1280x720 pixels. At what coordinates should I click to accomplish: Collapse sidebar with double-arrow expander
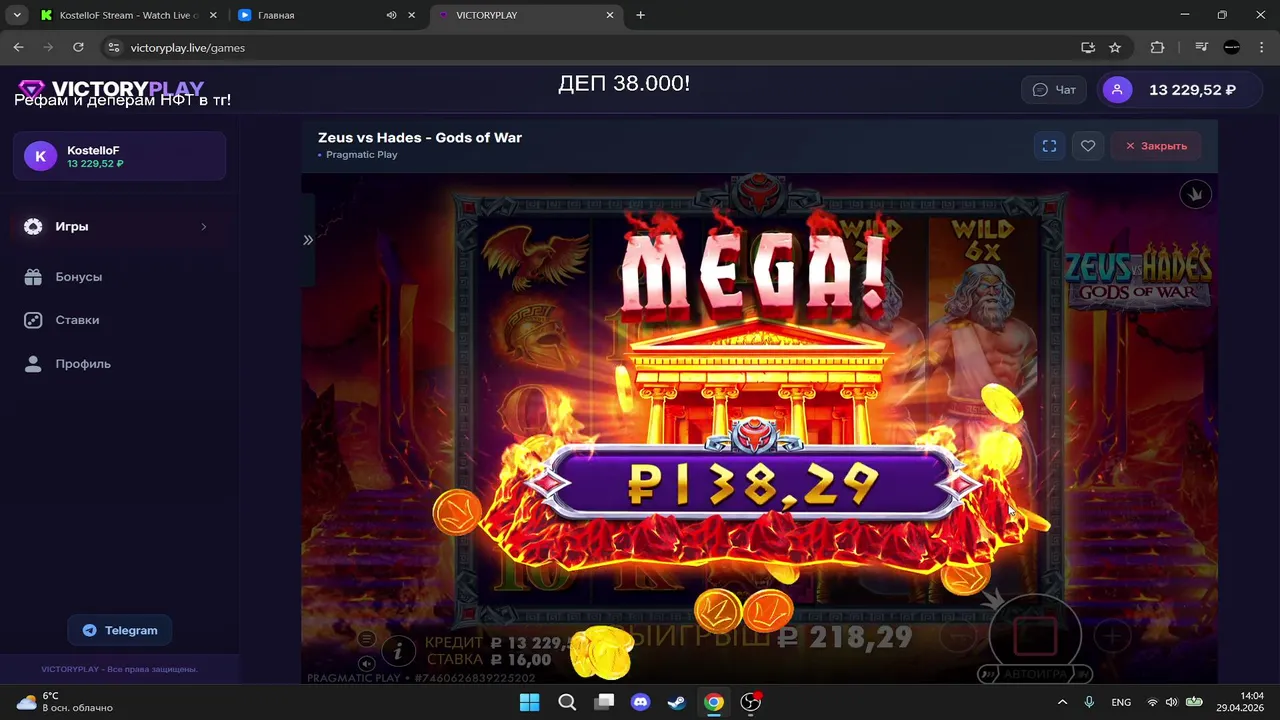point(308,240)
